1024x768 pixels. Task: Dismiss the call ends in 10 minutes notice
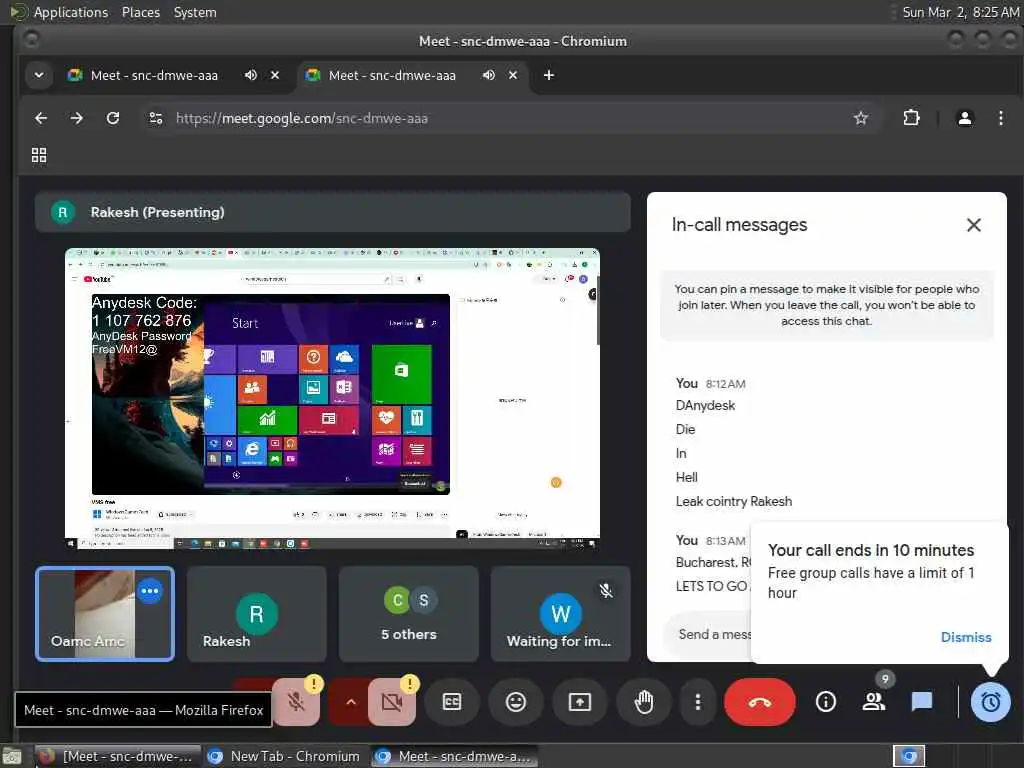tap(966, 637)
